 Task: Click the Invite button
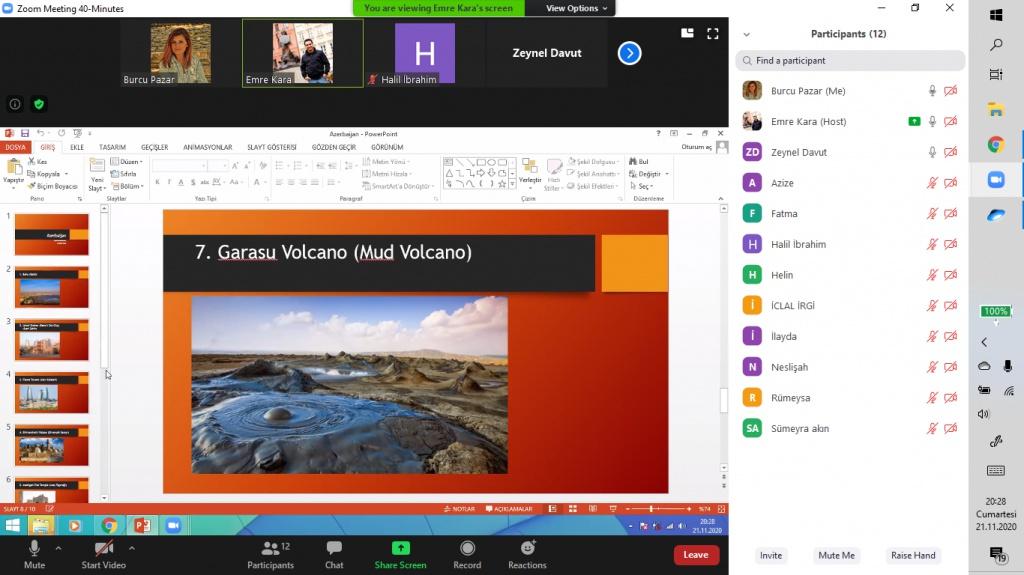pos(770,555)
